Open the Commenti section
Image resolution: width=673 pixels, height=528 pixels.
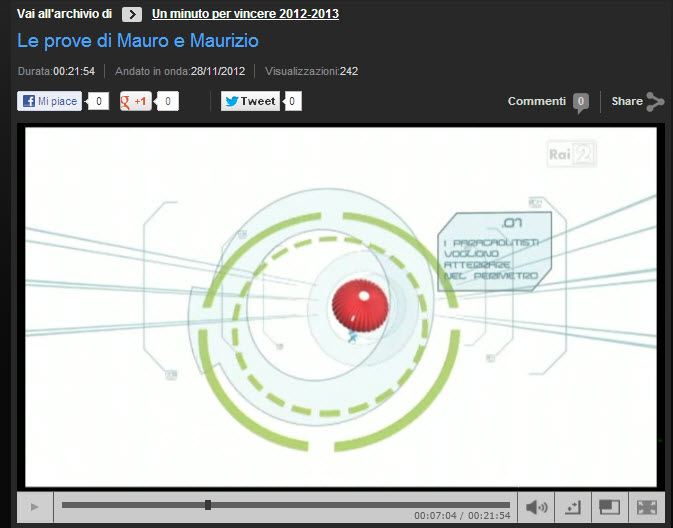point(537,101)
